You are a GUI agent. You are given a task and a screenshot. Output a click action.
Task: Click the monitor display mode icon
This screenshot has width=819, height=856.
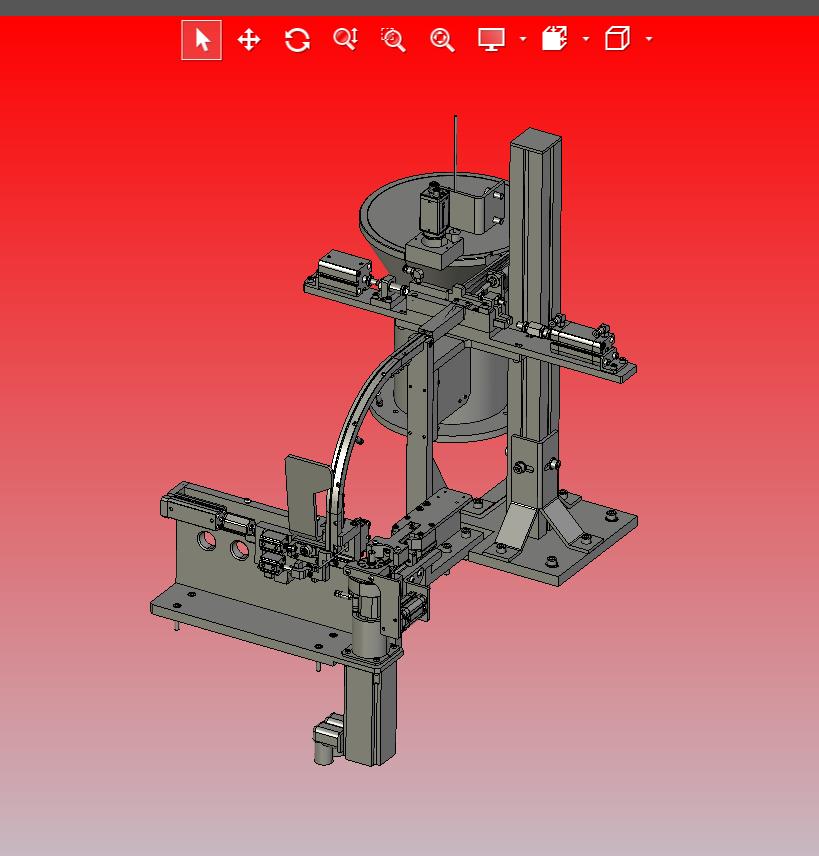(x=491, y=39)
